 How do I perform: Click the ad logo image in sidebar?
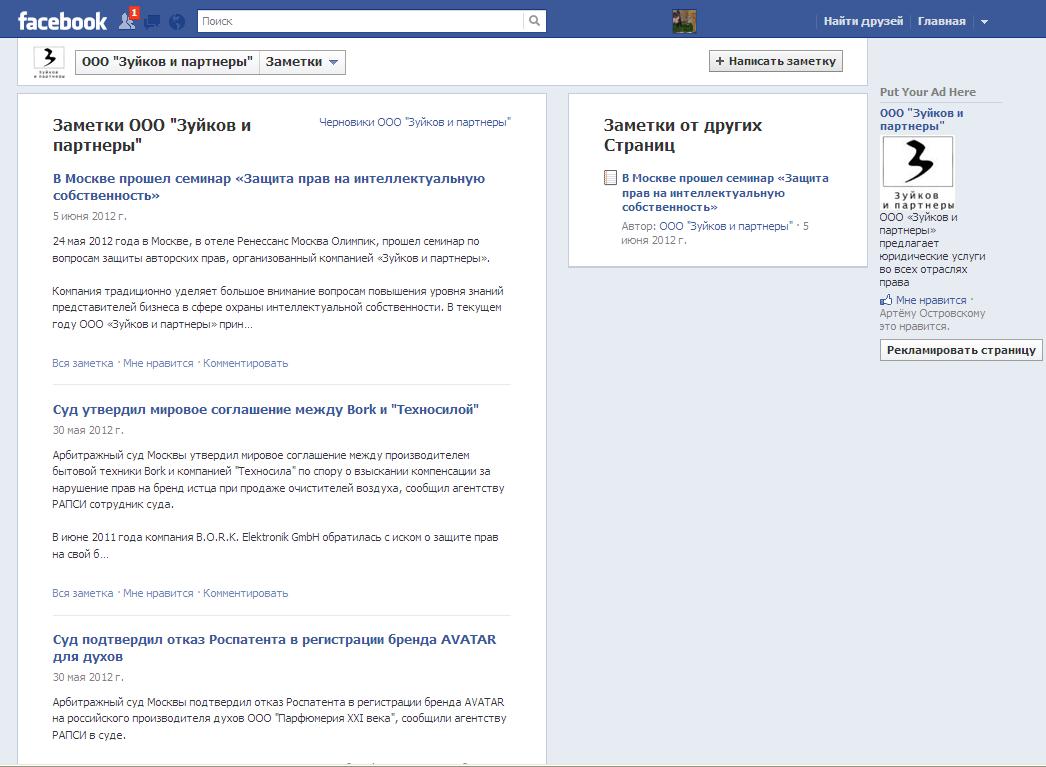coord(918,172)
